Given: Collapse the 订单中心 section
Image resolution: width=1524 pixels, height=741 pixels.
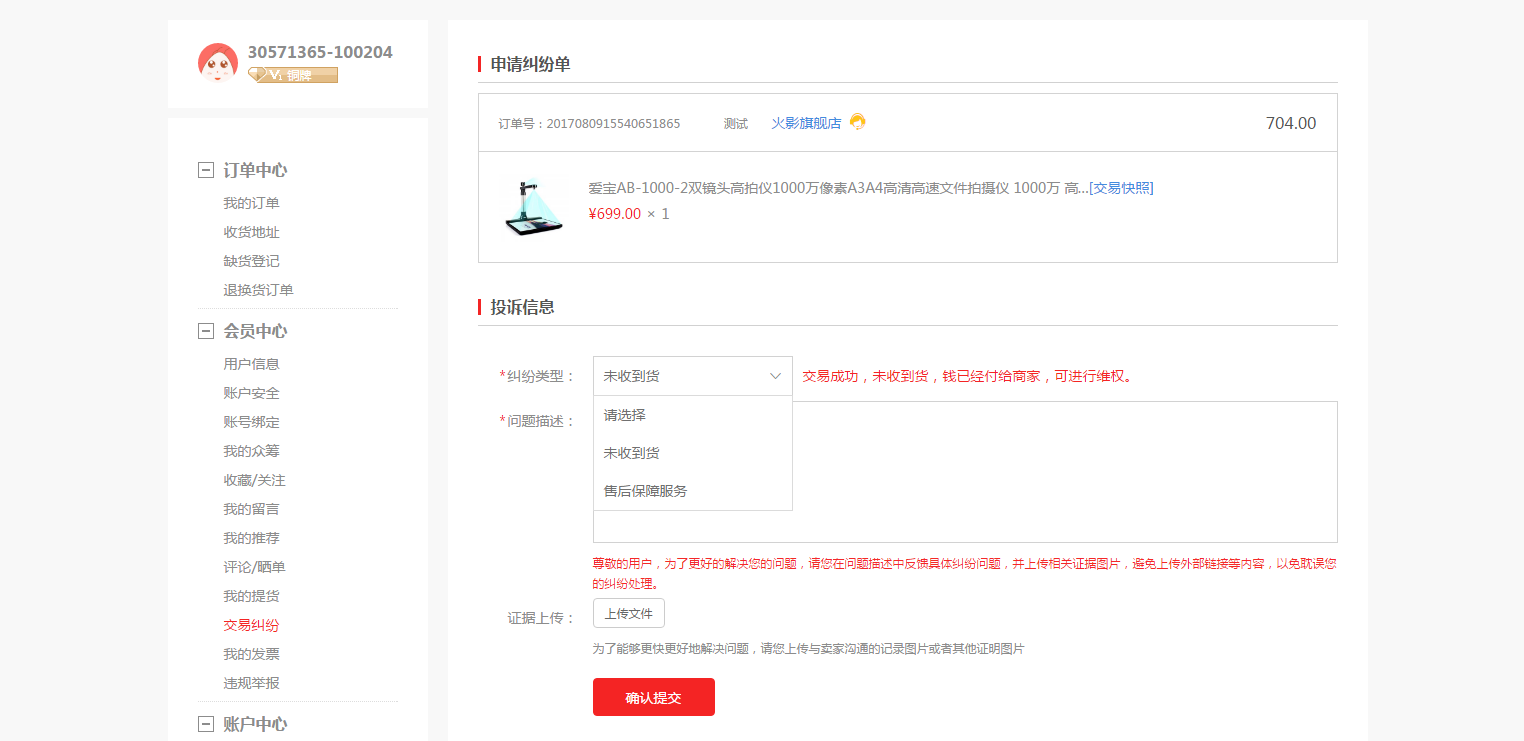Looking at the screenshot, I should pyautogui.click(x=206, y=170).
